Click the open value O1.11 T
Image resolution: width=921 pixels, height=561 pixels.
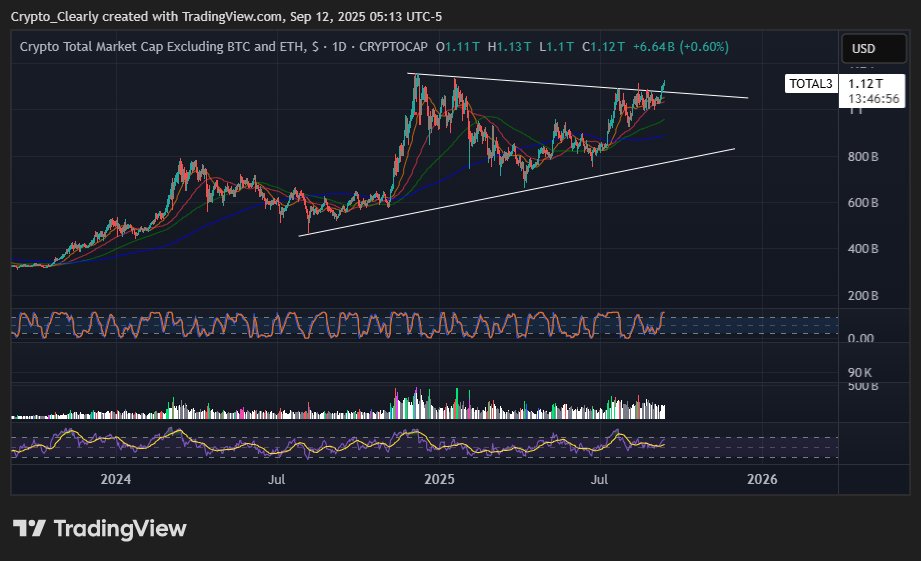click(x=458, y=46)
